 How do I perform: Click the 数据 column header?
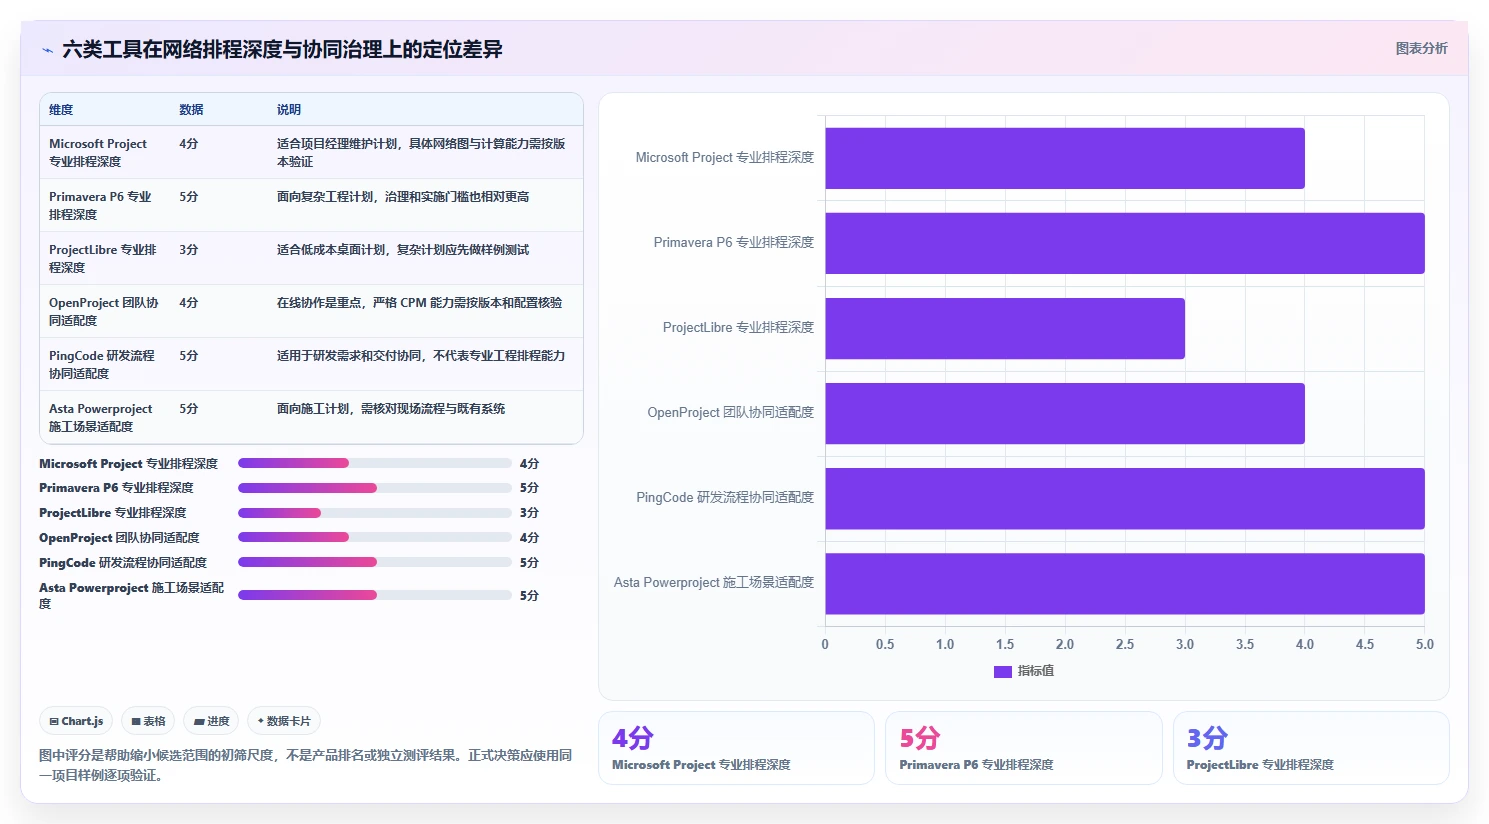tap(191, 110)
